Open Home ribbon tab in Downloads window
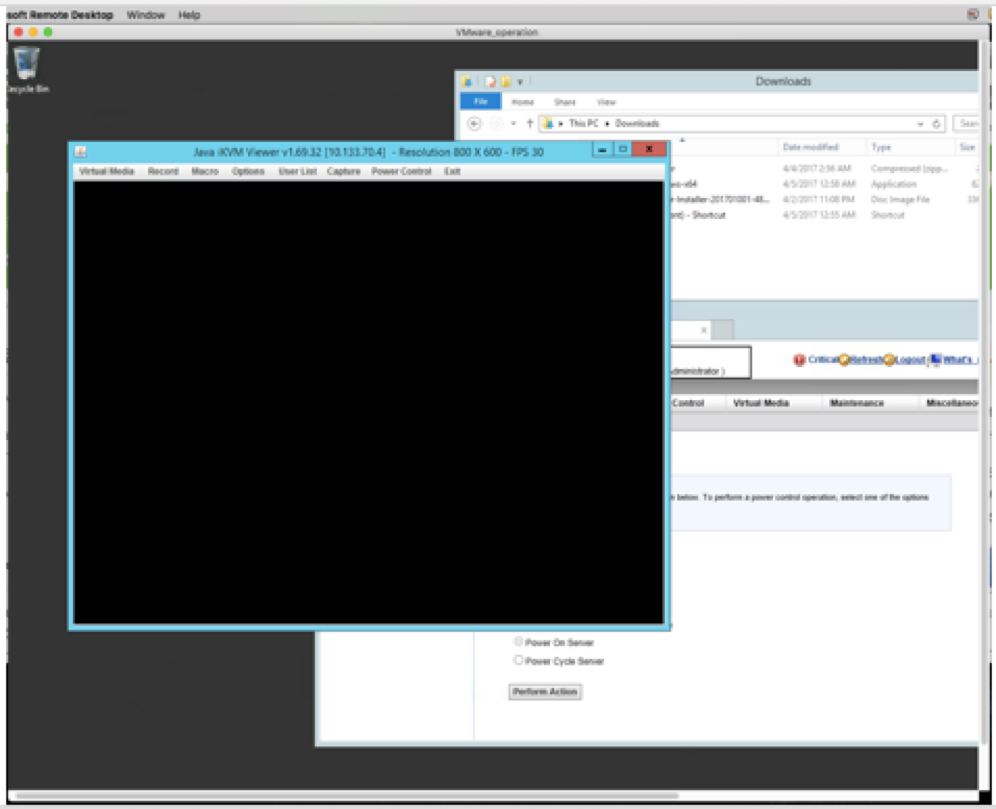996x809 pixels. click(x=523, y=102)
